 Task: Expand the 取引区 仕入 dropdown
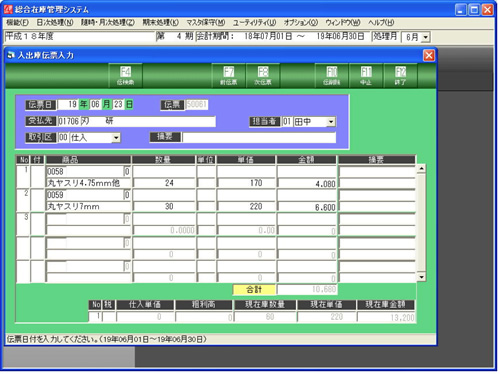[x=116, y=137]
